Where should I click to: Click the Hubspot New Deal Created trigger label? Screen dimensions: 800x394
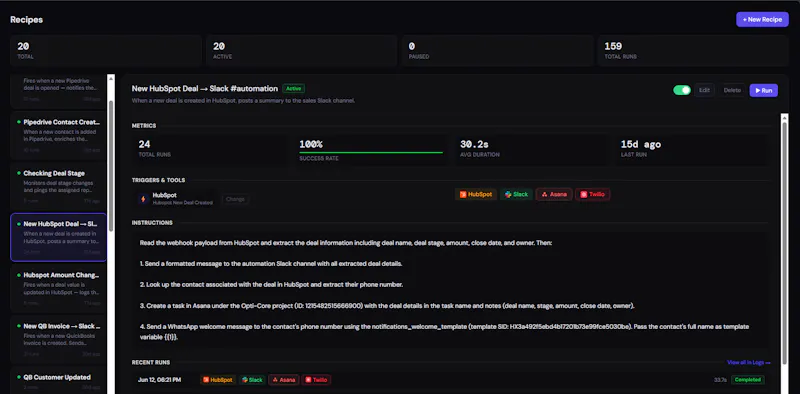click(x=183, y=203)
